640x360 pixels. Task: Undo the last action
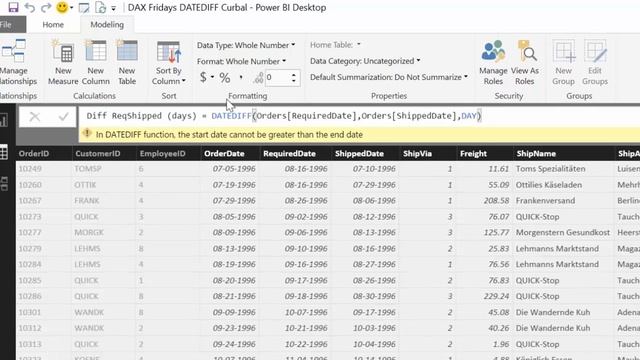29,7
